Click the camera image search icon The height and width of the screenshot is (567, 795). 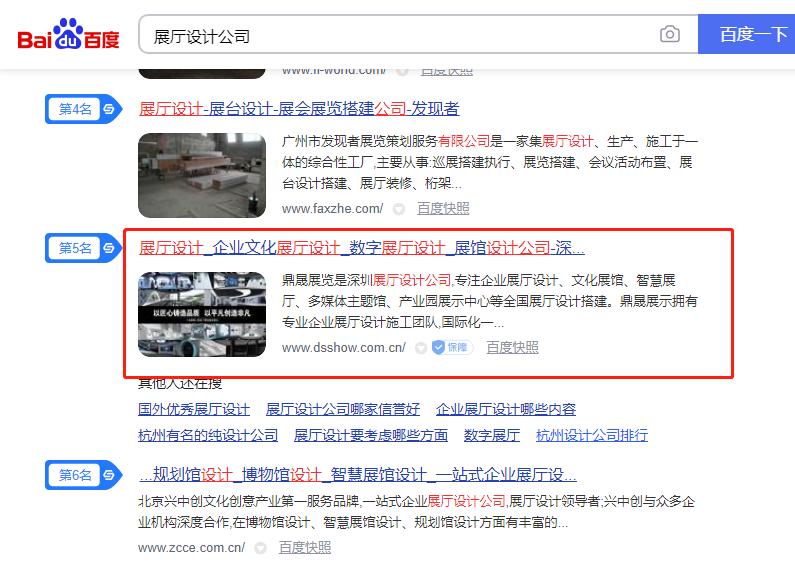[670, 34]
